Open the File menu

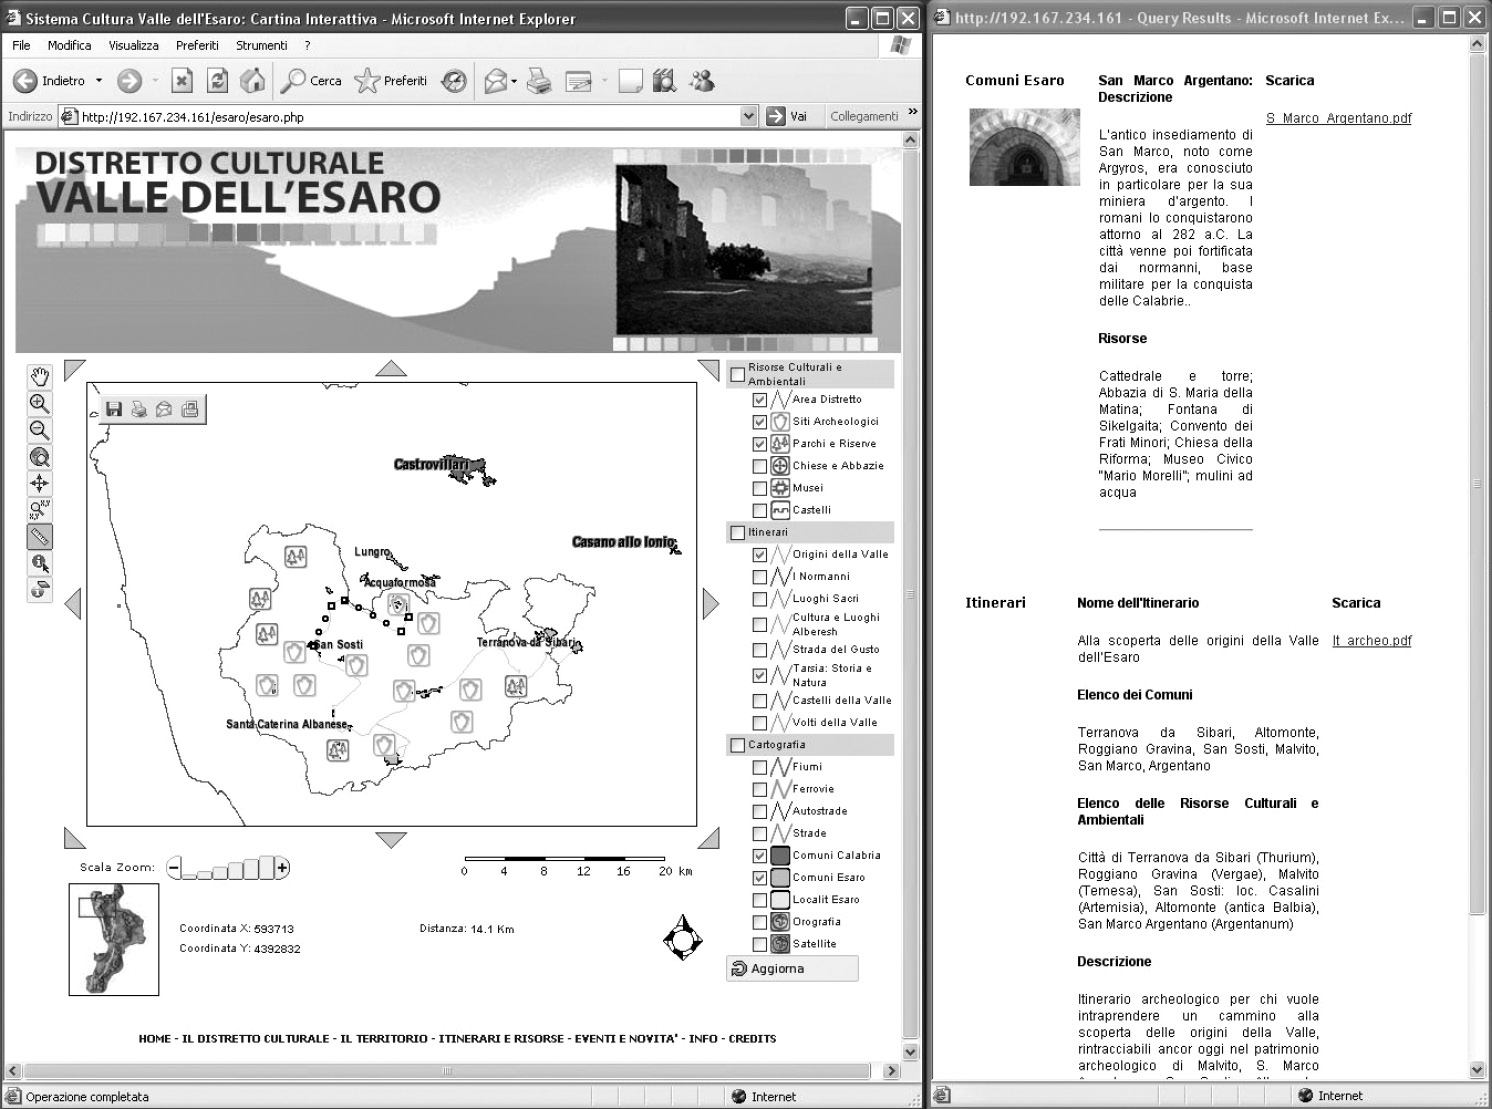[21, 45]
